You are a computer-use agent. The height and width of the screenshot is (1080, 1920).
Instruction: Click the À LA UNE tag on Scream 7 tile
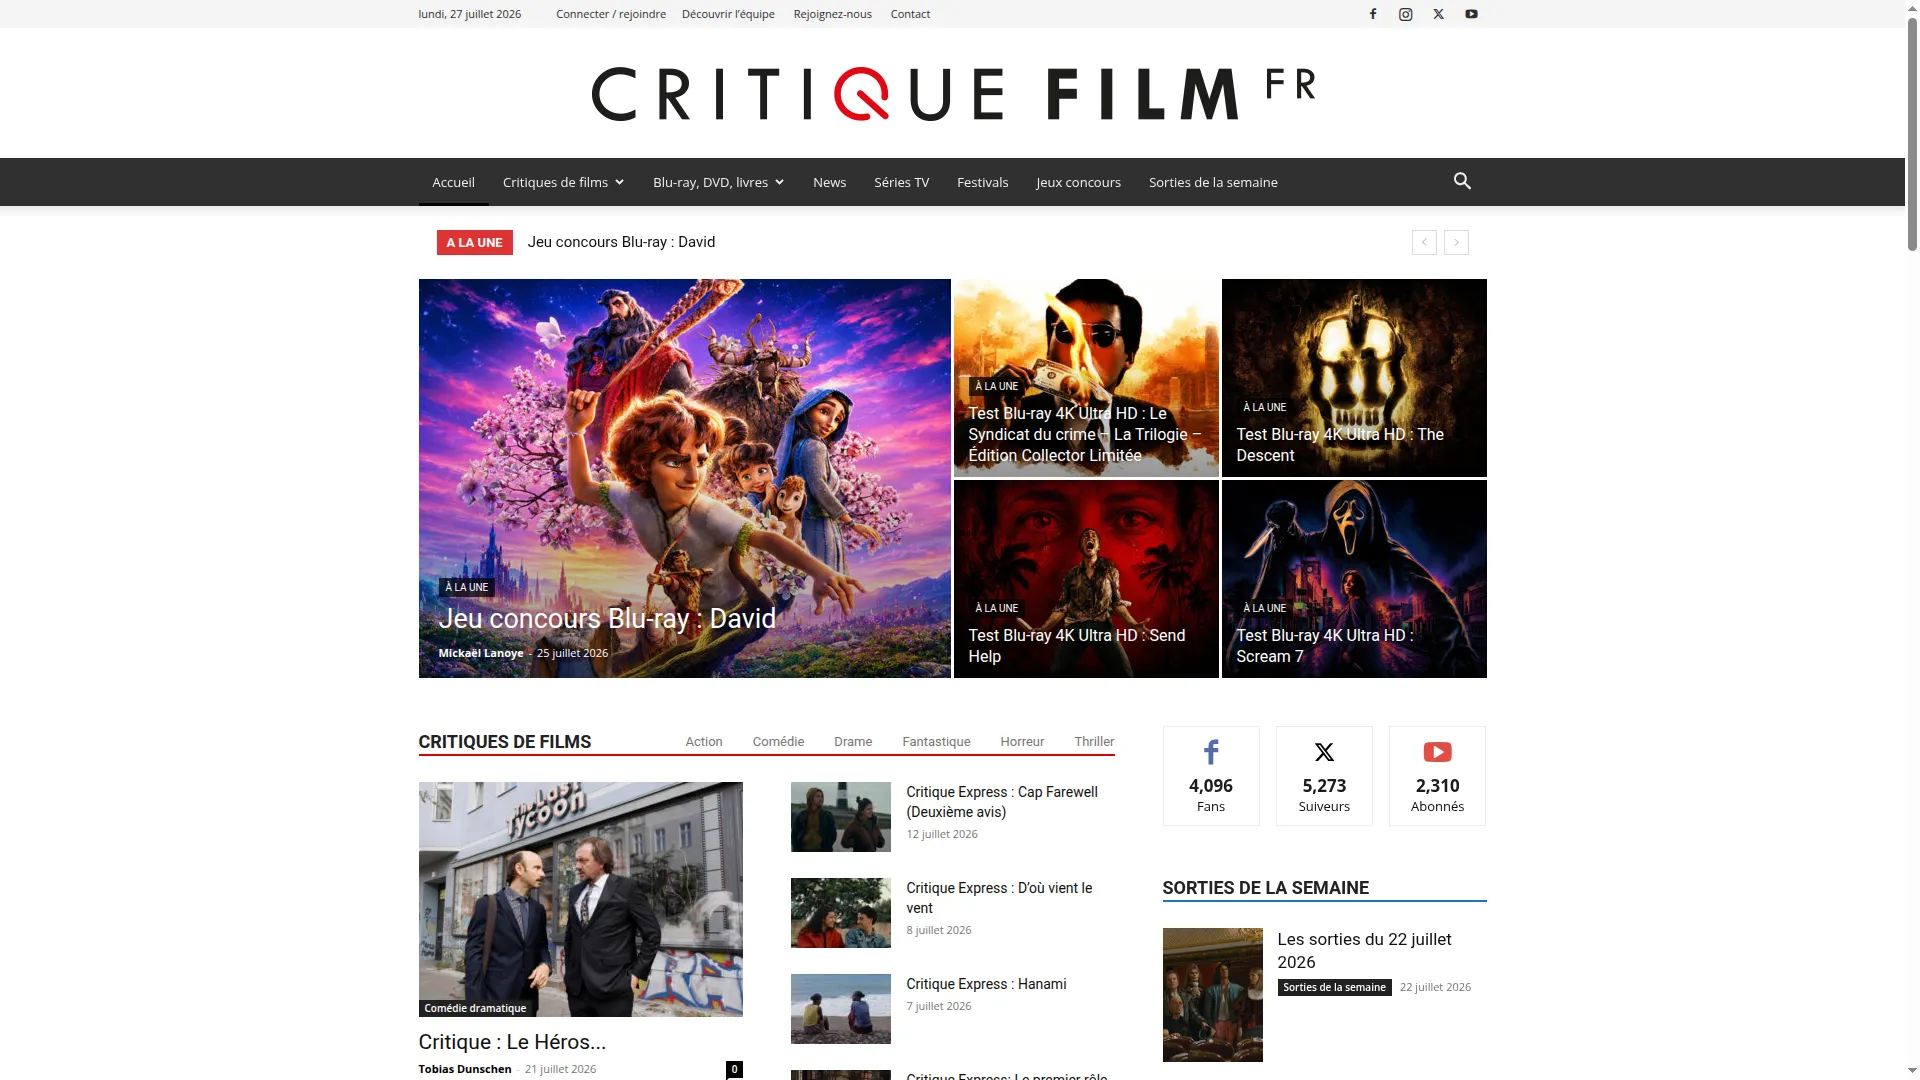(x=1264, y=608)
